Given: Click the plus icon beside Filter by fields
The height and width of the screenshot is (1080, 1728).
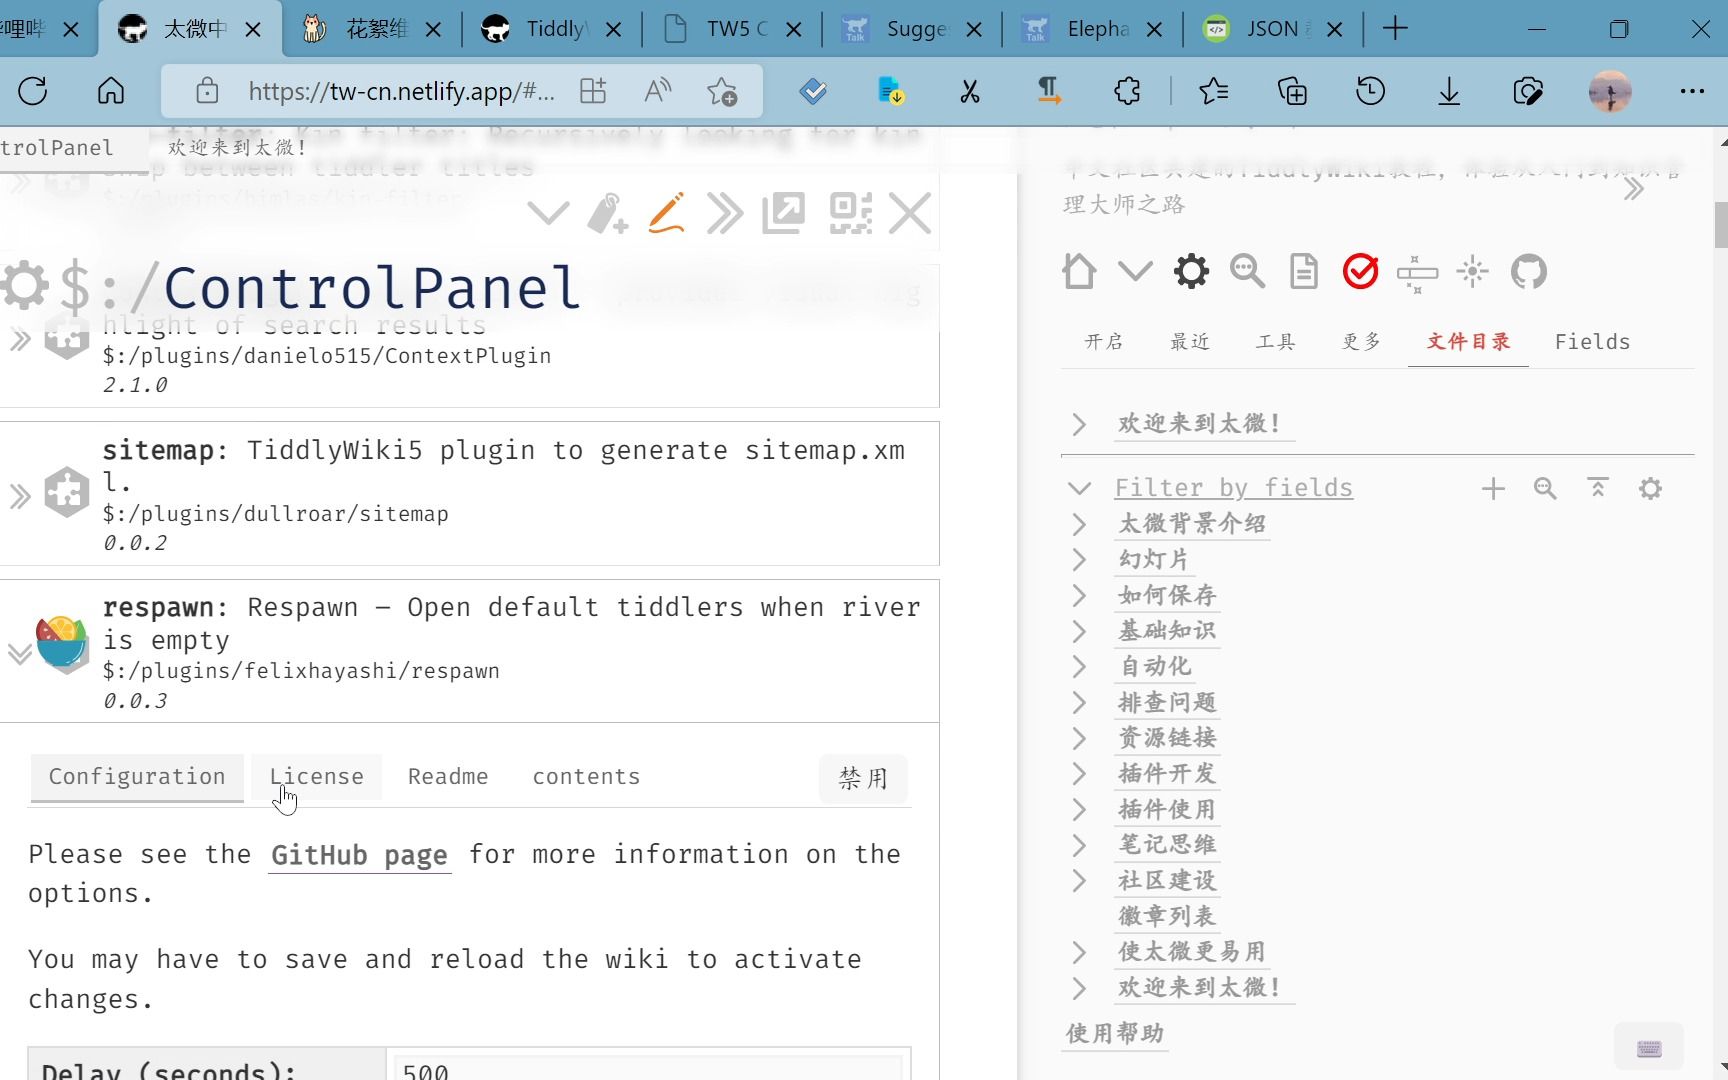Looking at the screenshot, I should coord(1493,488).
